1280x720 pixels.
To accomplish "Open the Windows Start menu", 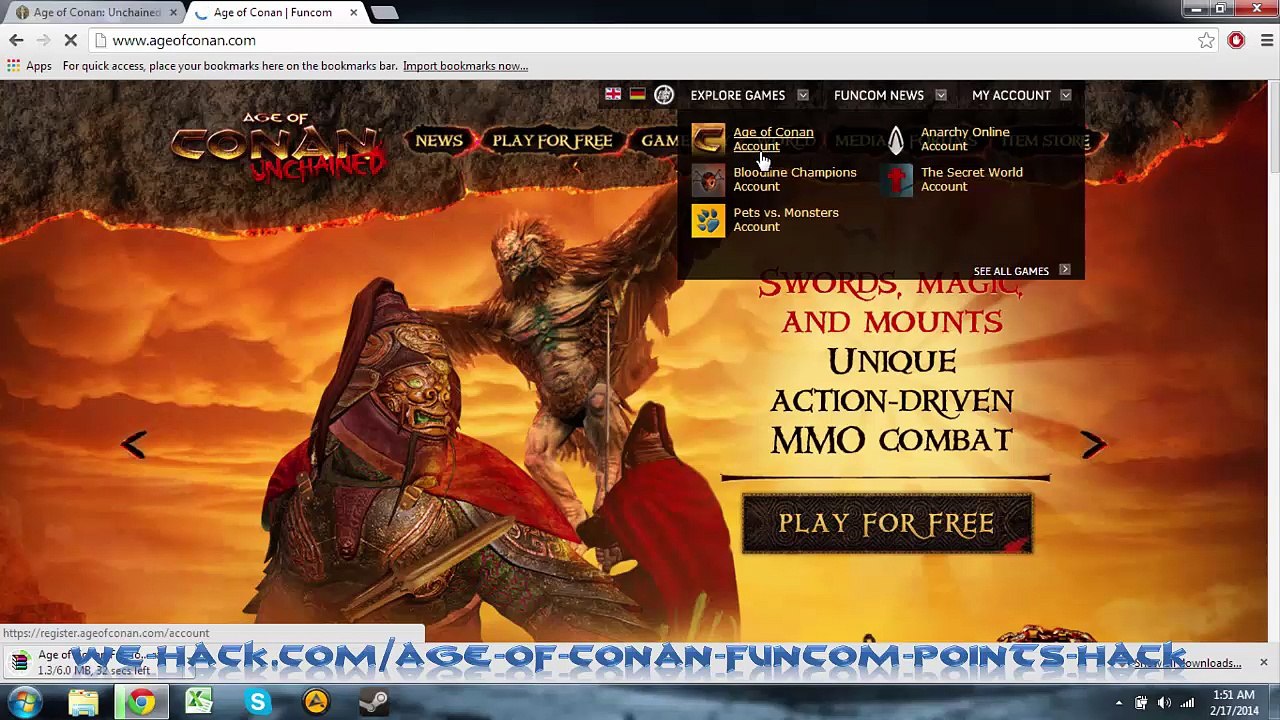I will coord(24,702).
